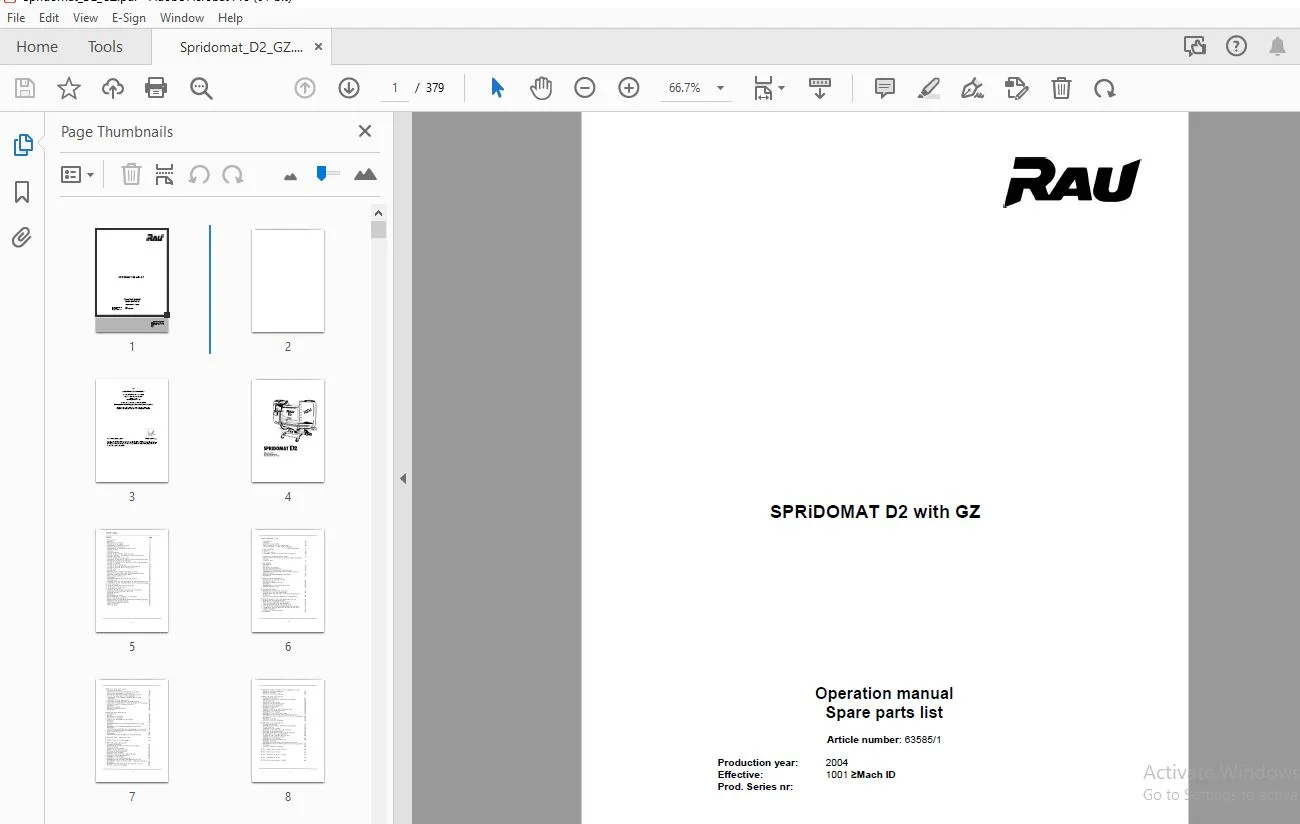Select page 2 thumbnail

tap(288, 280)
